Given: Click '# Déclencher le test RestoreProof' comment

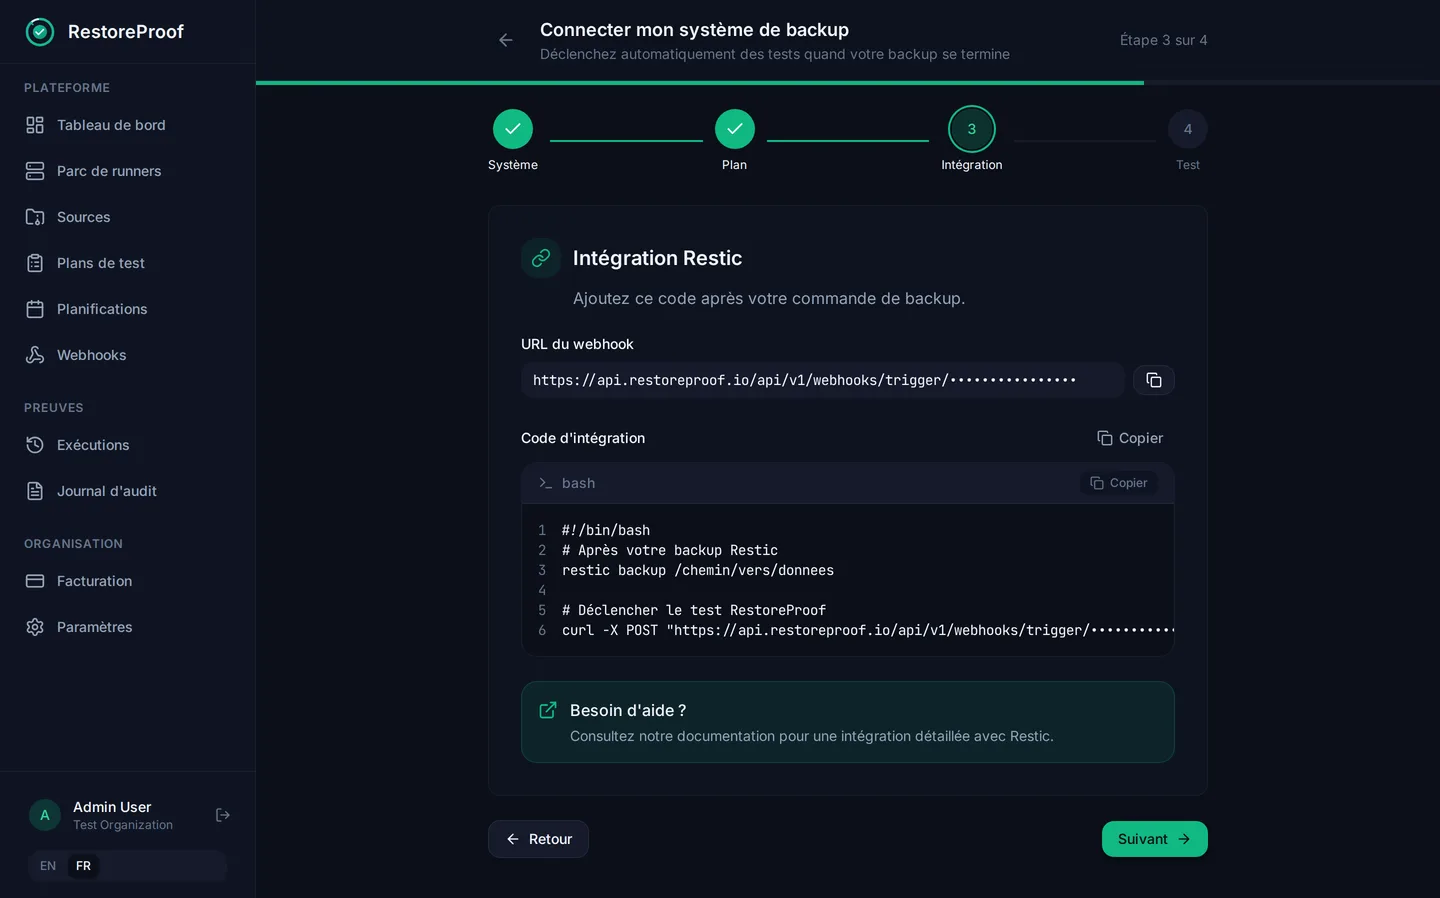Looking at the screenshot, I should click(694, 610).
